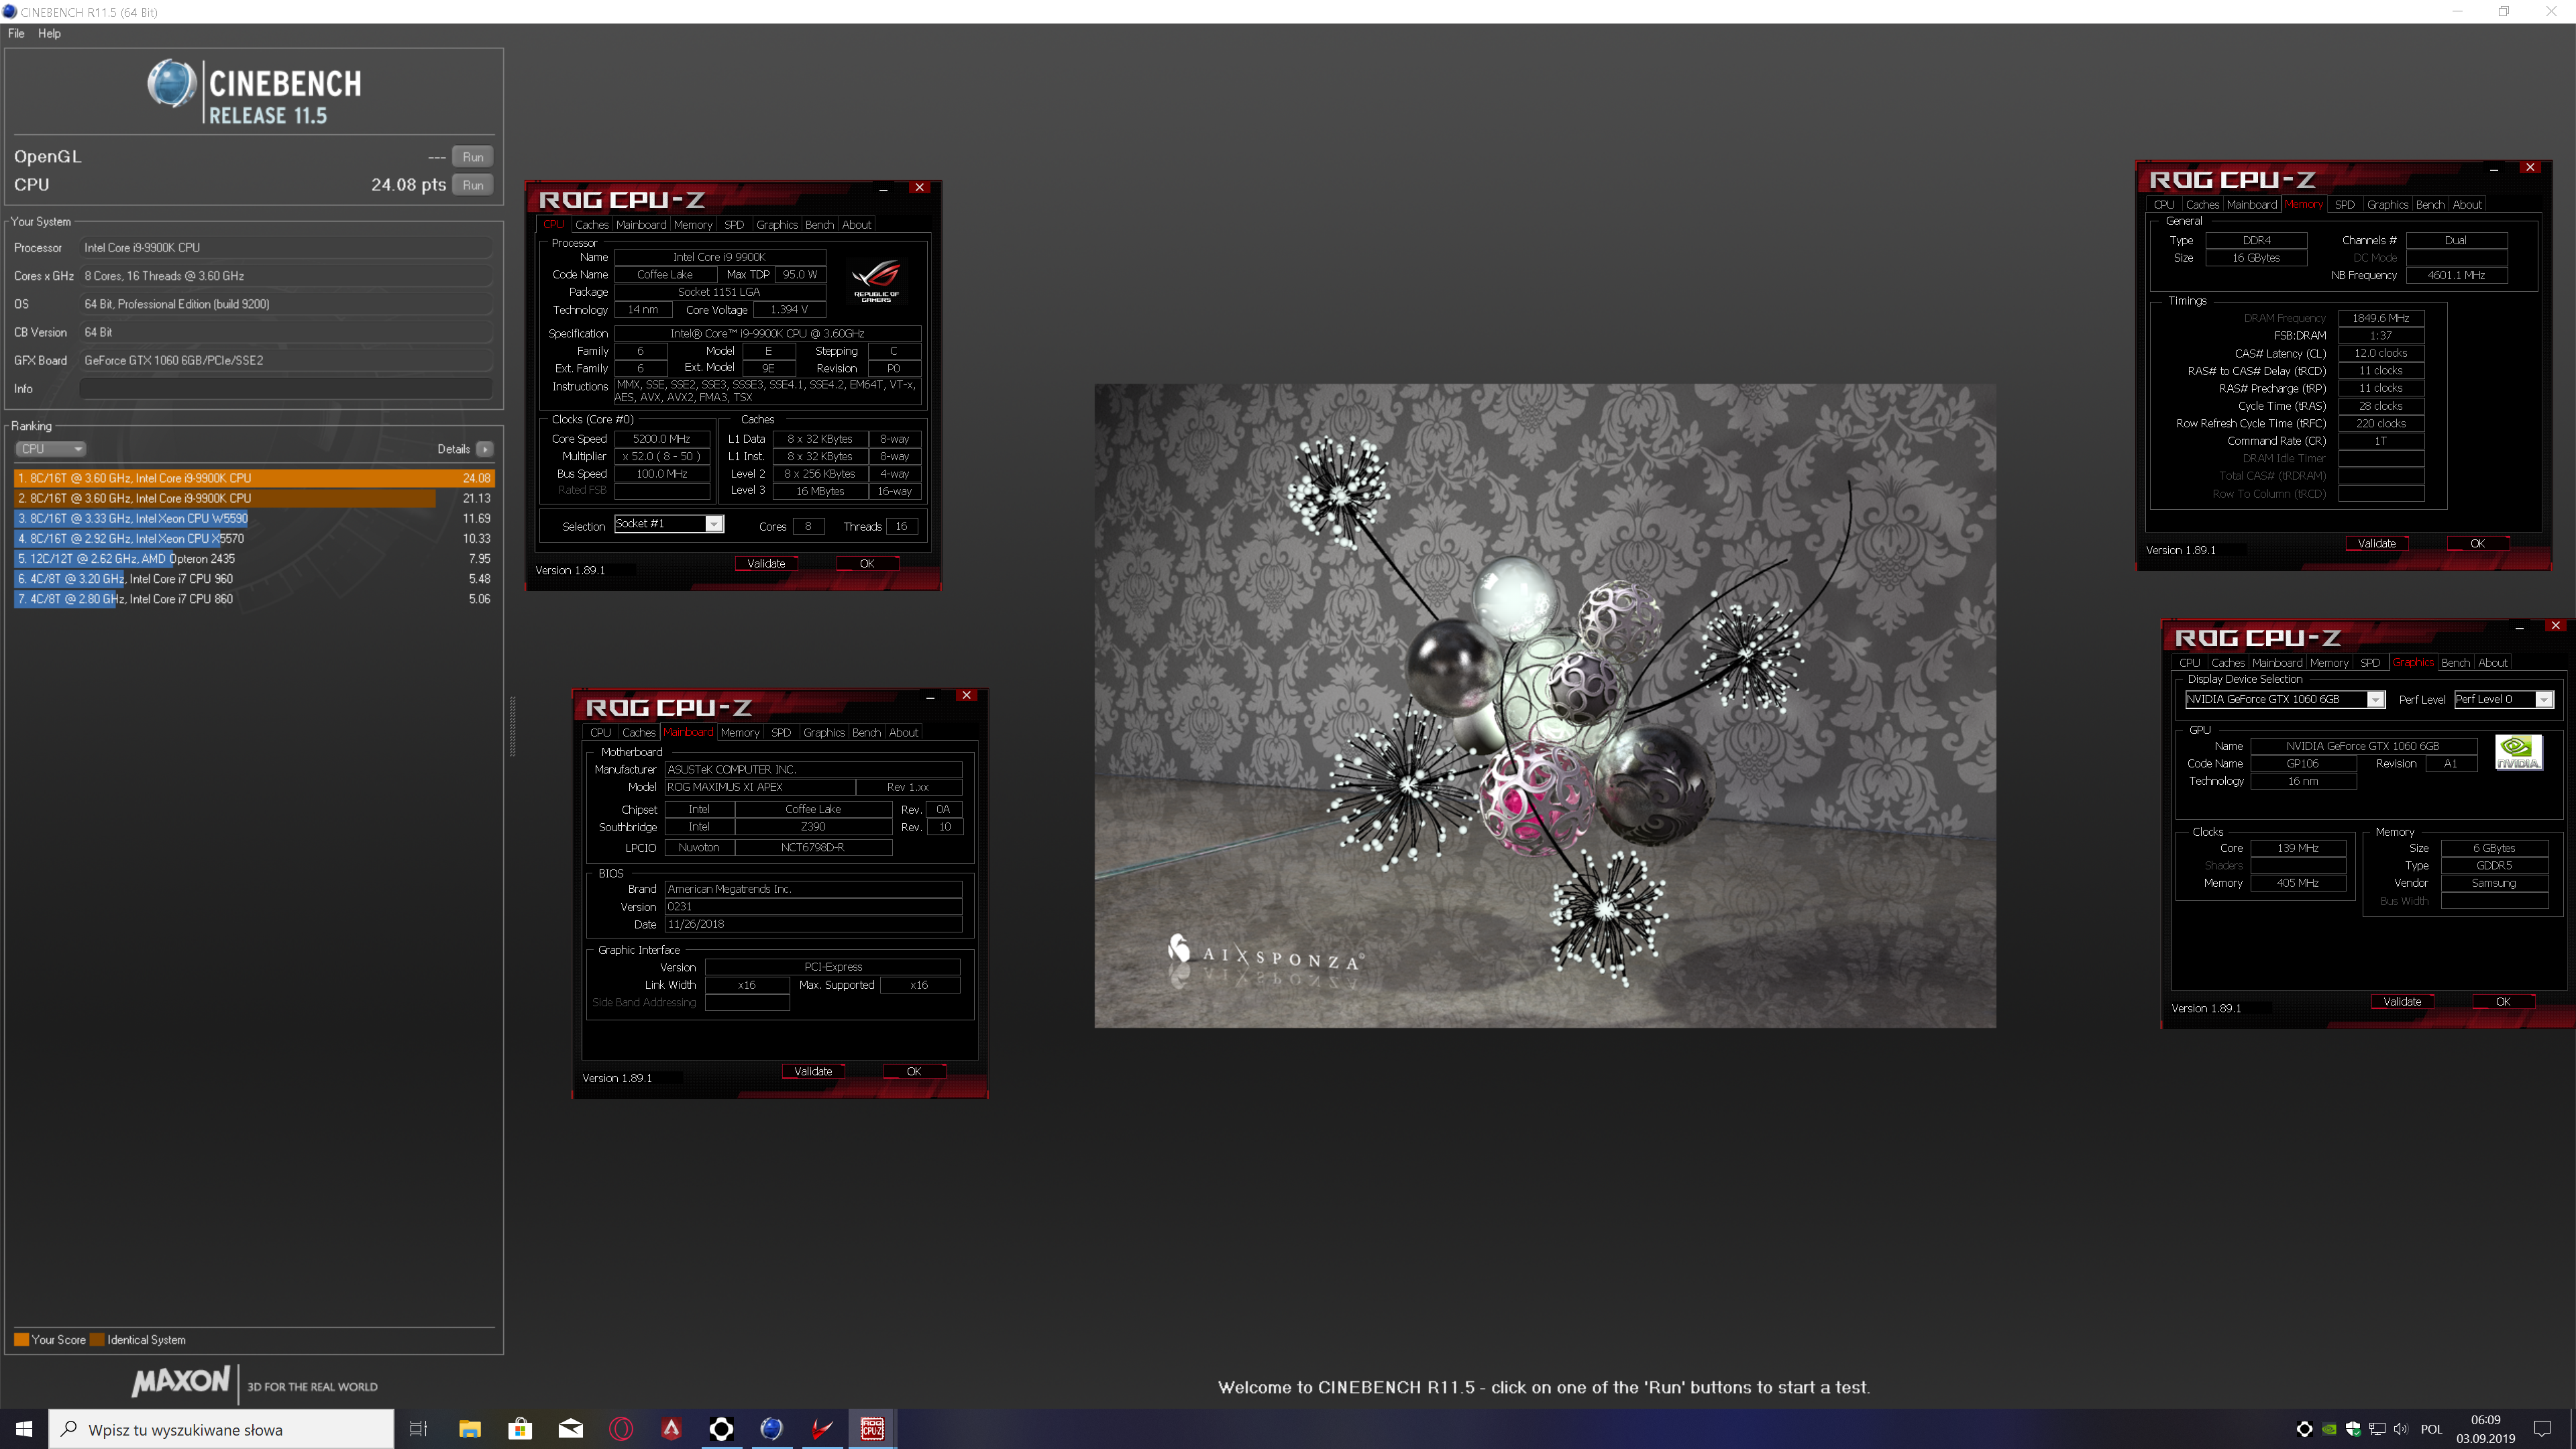Run the OpenGL benchmark
The width and height of the screenshot is (2576, 1449).
(473, 157)
